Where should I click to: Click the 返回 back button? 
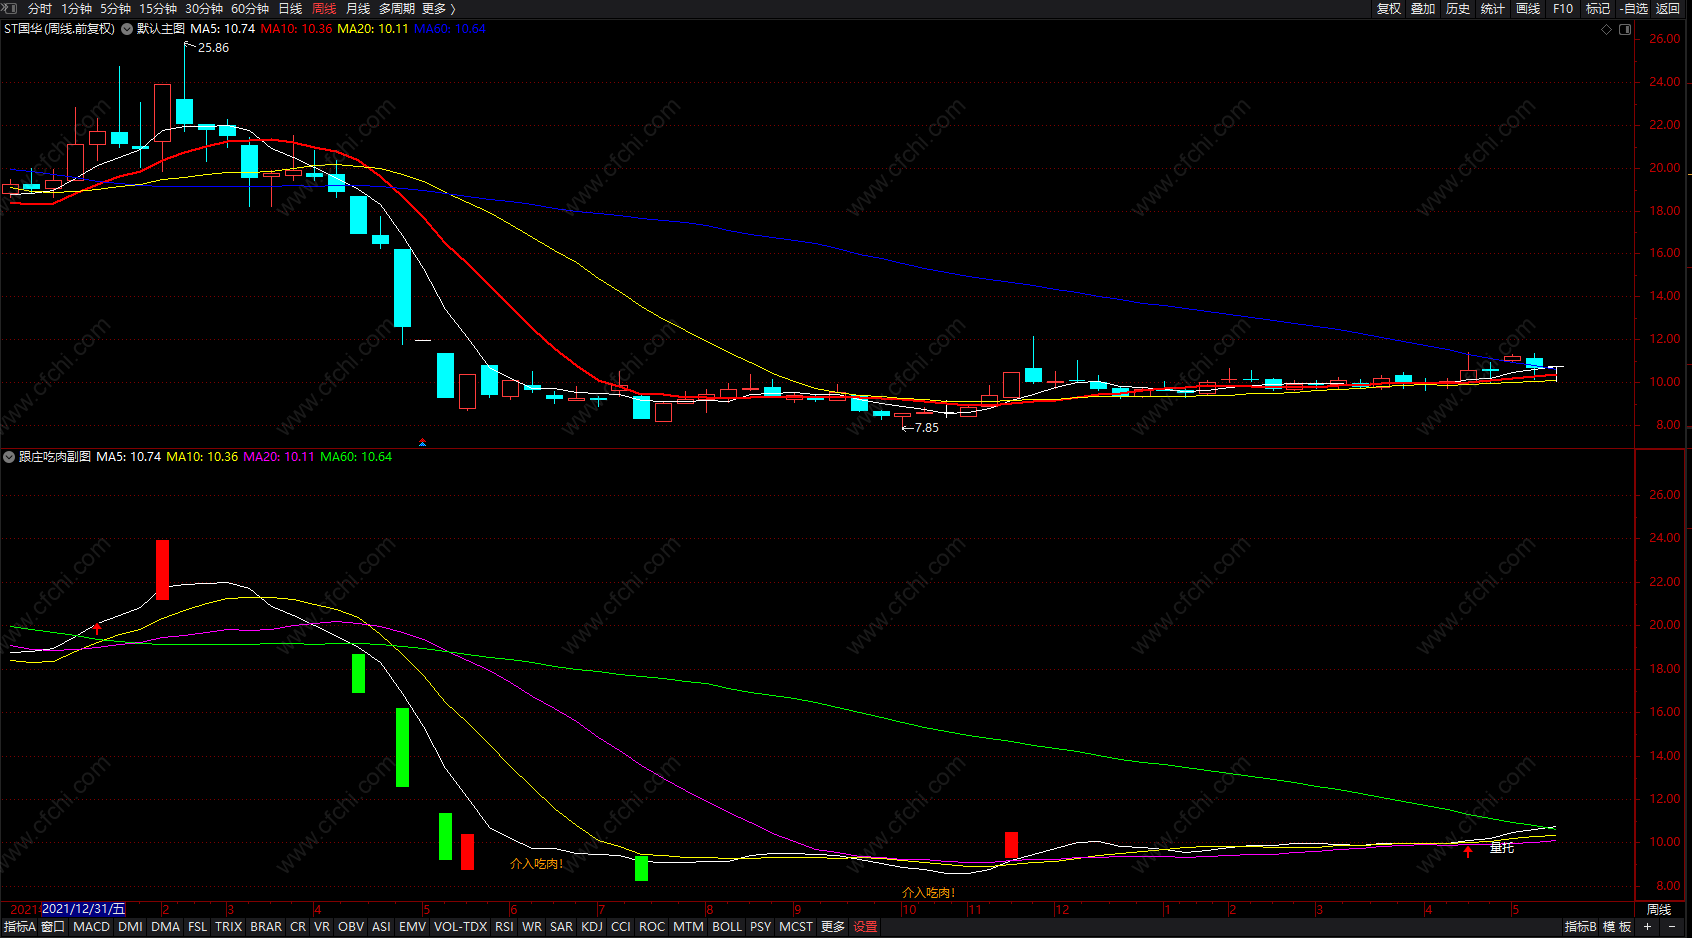coord(1668,8)
